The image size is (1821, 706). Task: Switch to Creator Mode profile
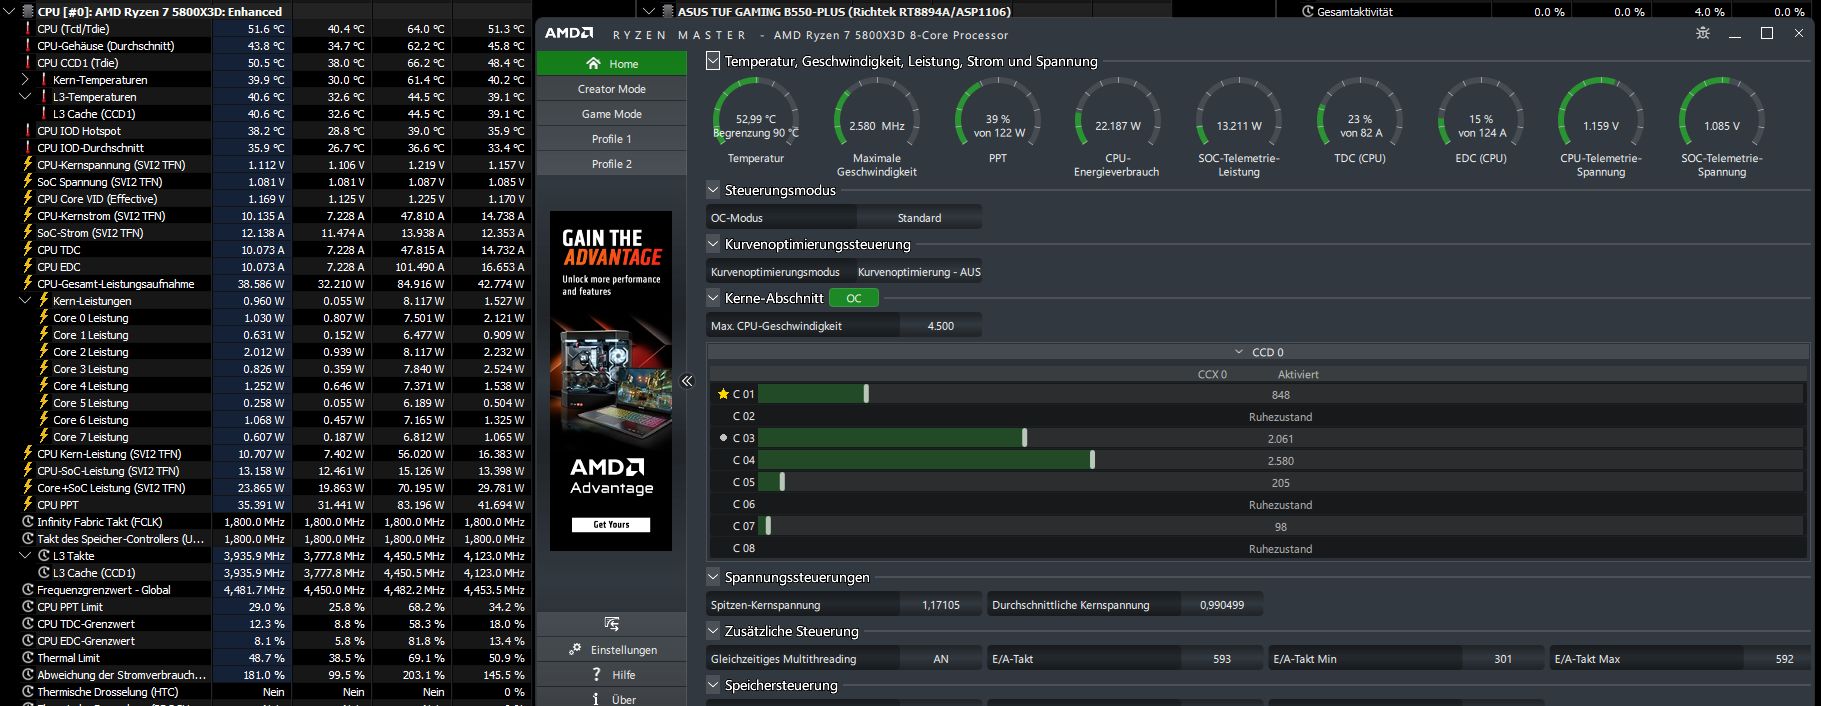612,89
